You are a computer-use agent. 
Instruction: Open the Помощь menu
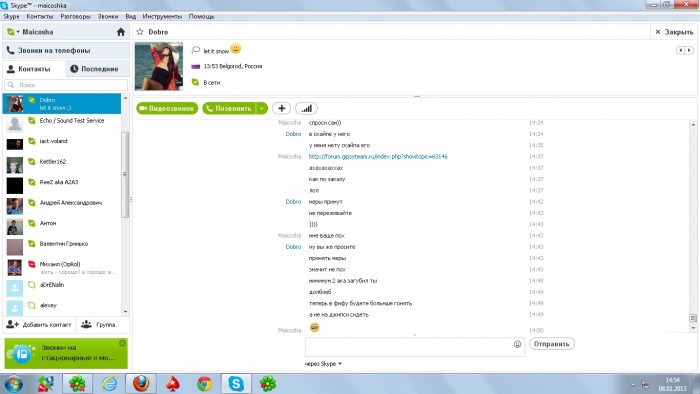201,17
